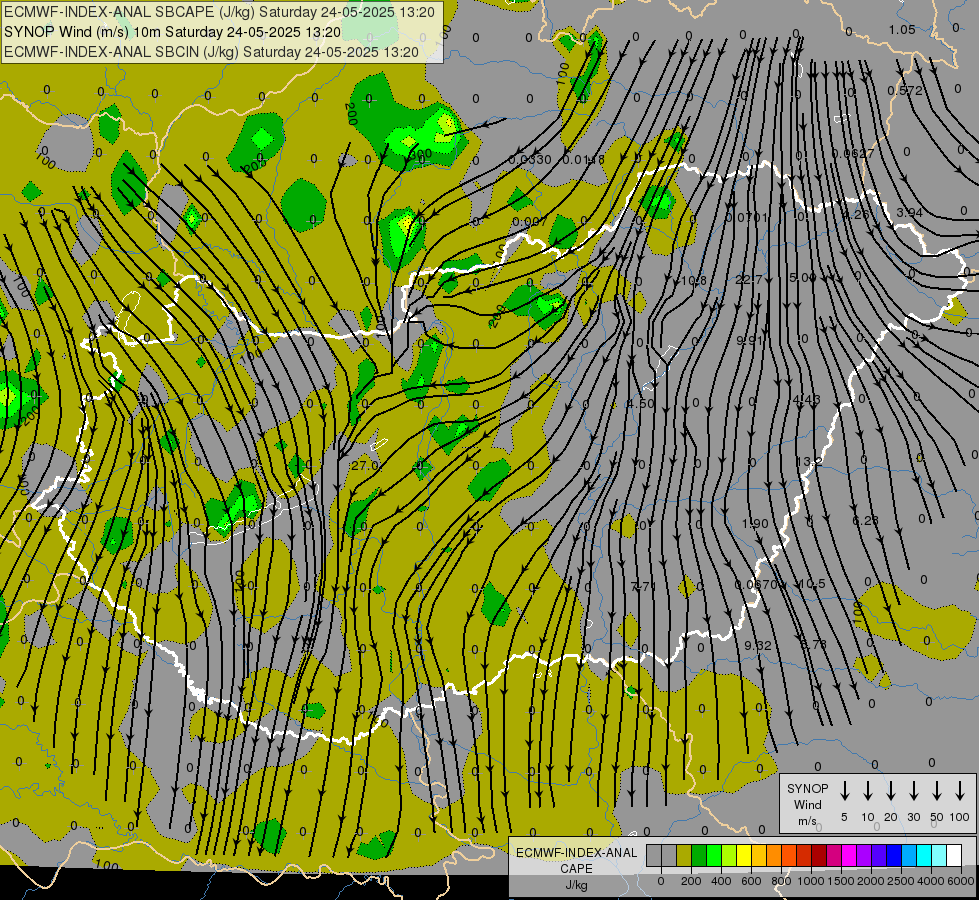Select the bright magenta CAPE legend swatch
This screenshot has height=900, width=979.
[x=849, y=855]
